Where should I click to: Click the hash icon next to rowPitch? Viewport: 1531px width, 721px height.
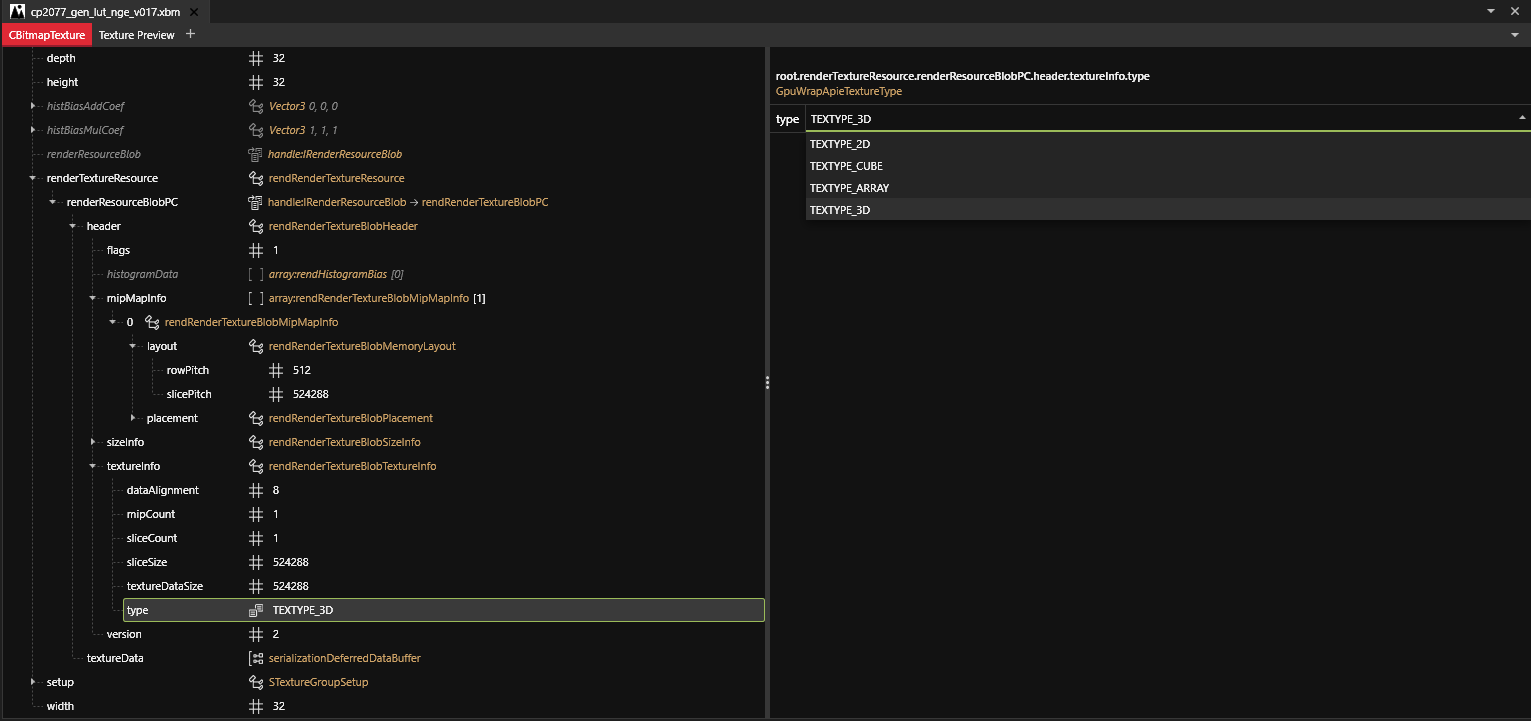tap(276, 370)
